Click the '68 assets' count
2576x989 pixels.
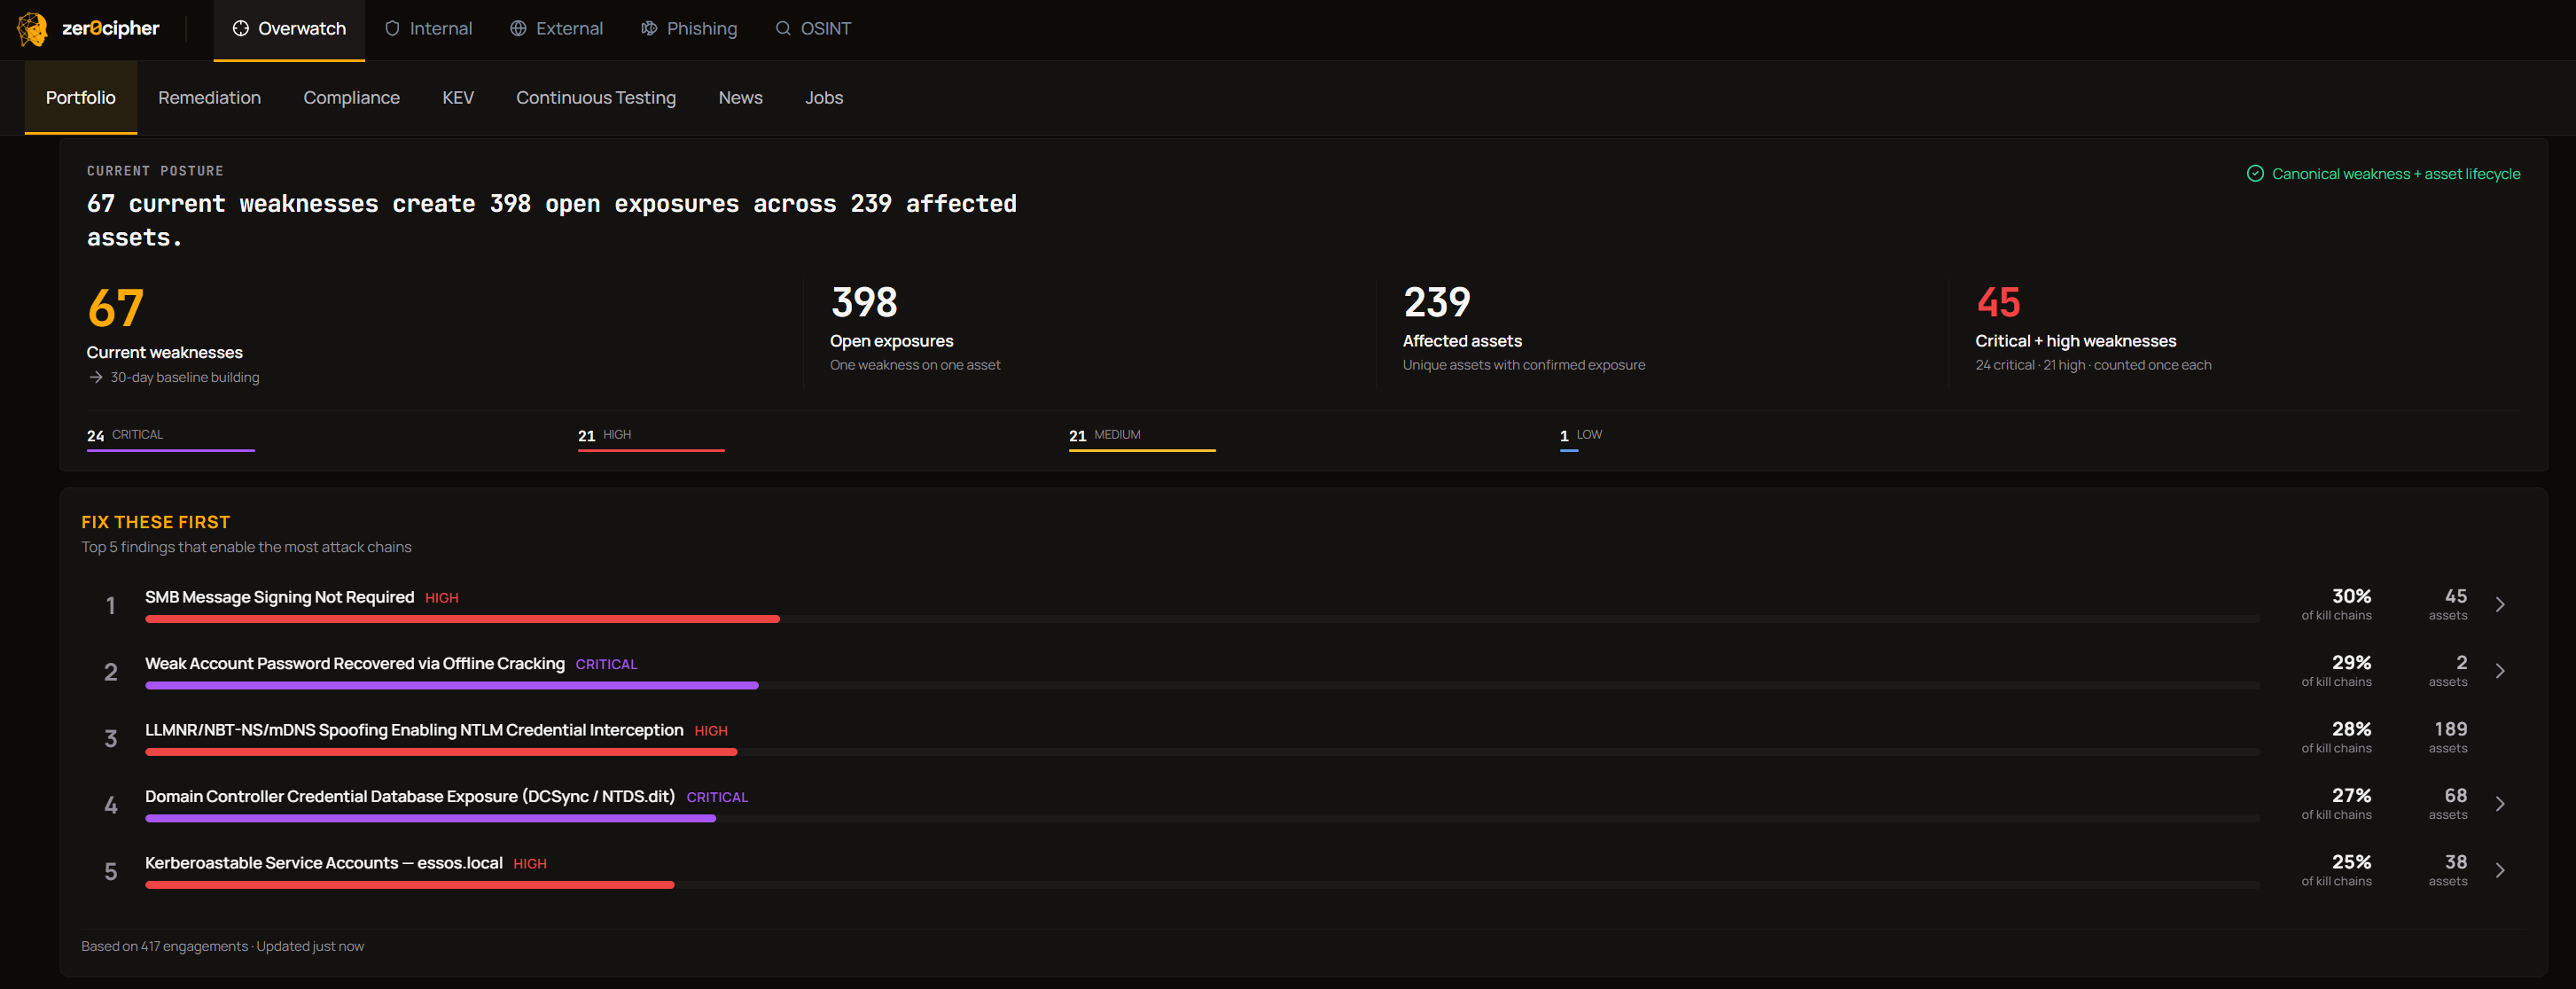click(x=2450, y=803)
